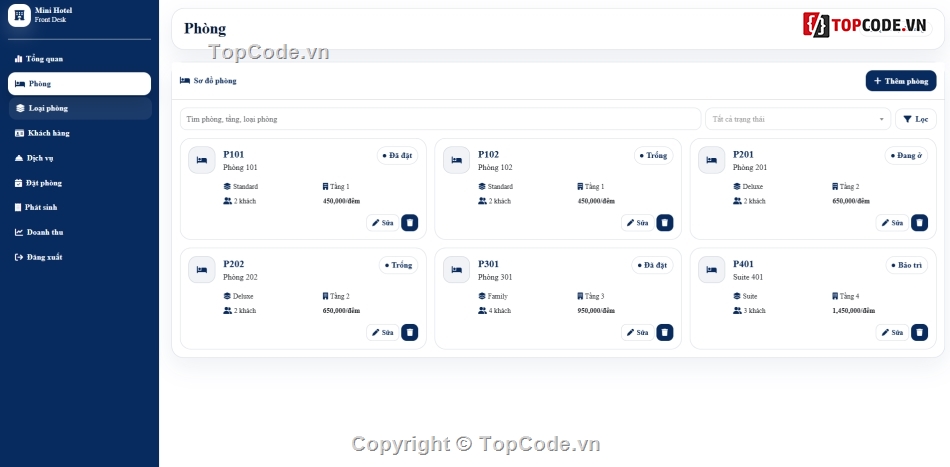Focus the room search input field
The width and height of the screenshot is (950, 467).
click(x=440, y=119)
